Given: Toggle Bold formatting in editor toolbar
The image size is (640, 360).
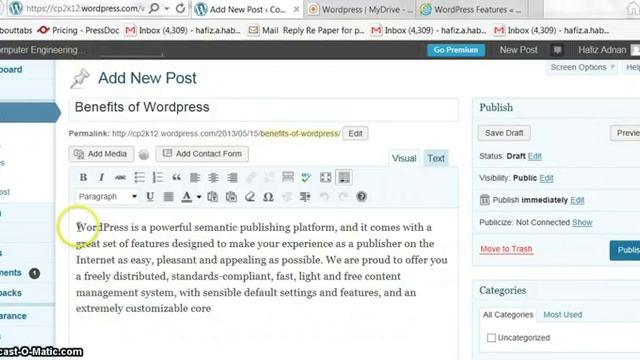Looking at the screenshot, I should pos(83,177).
